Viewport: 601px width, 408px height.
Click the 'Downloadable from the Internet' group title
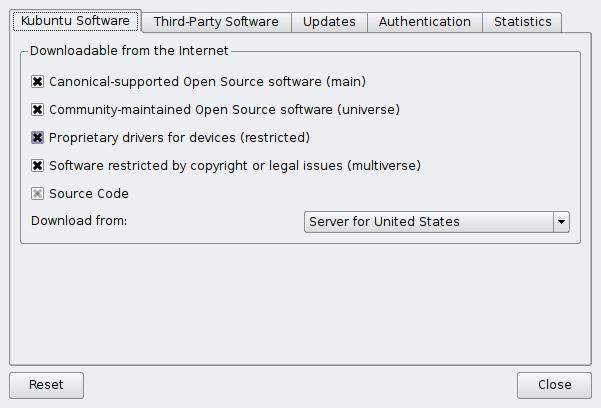(x=129, y=50)
